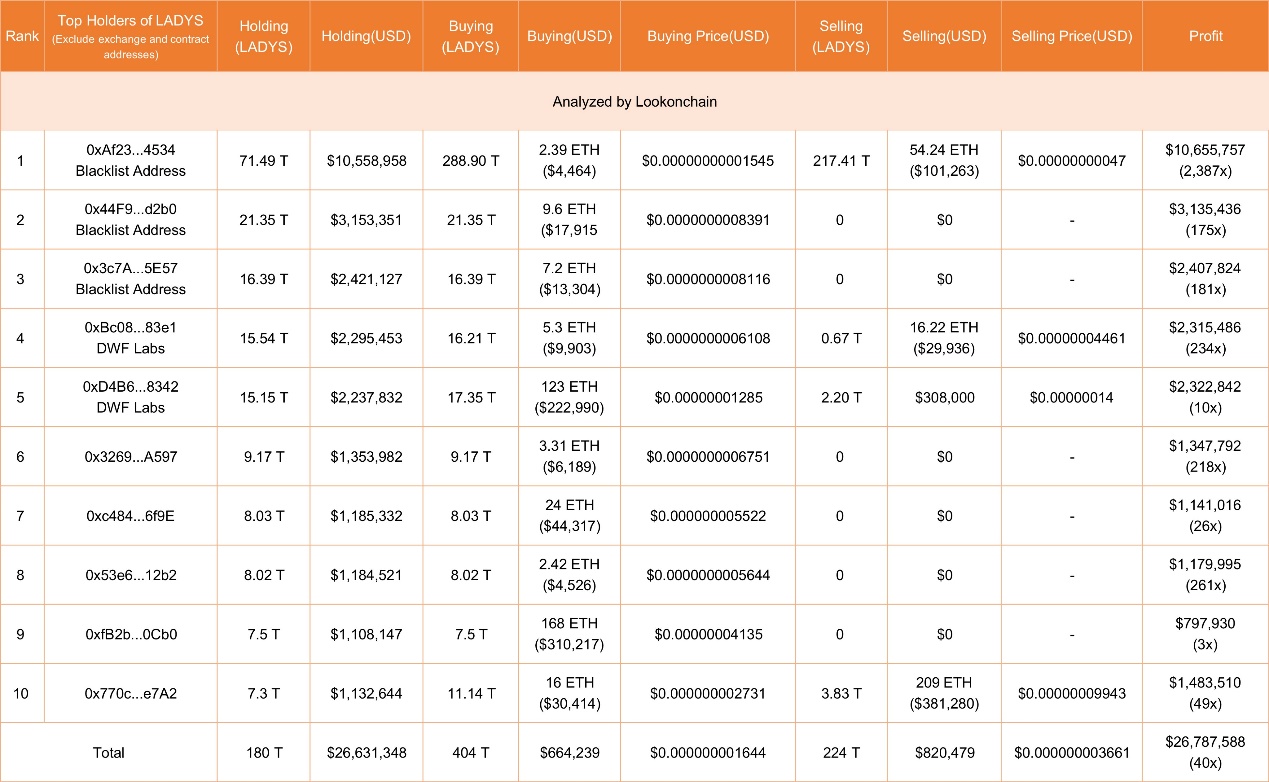This screenshot has width=1269, height=782.
Task: Select buying price "$0.00000001285"
Action: [709, 397]
